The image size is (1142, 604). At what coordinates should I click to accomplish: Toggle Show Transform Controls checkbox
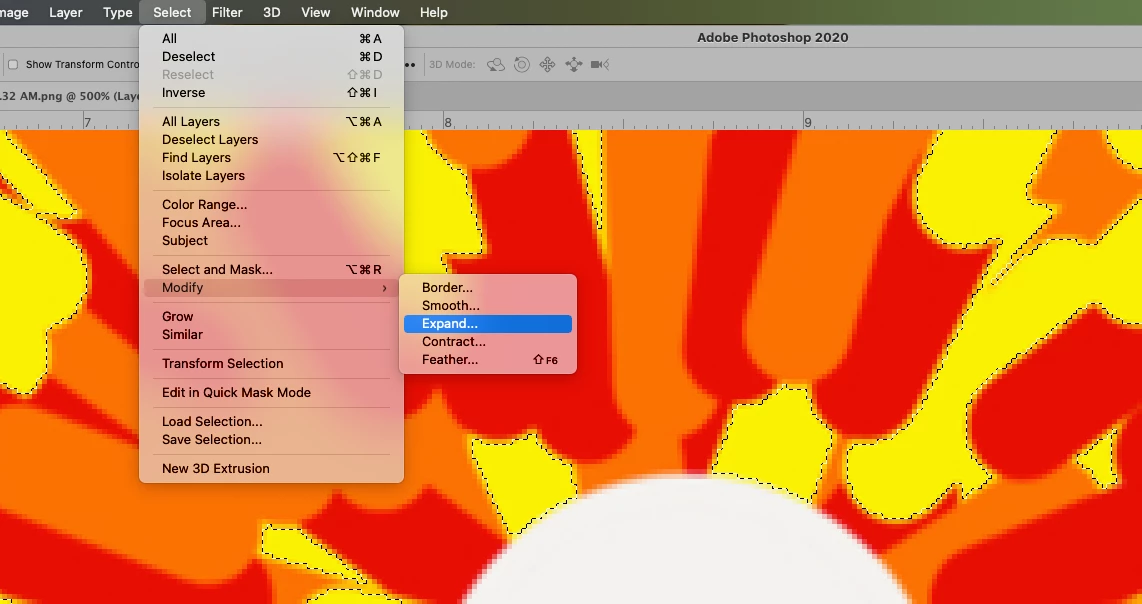pyautogui.click(x=12, y=65)
